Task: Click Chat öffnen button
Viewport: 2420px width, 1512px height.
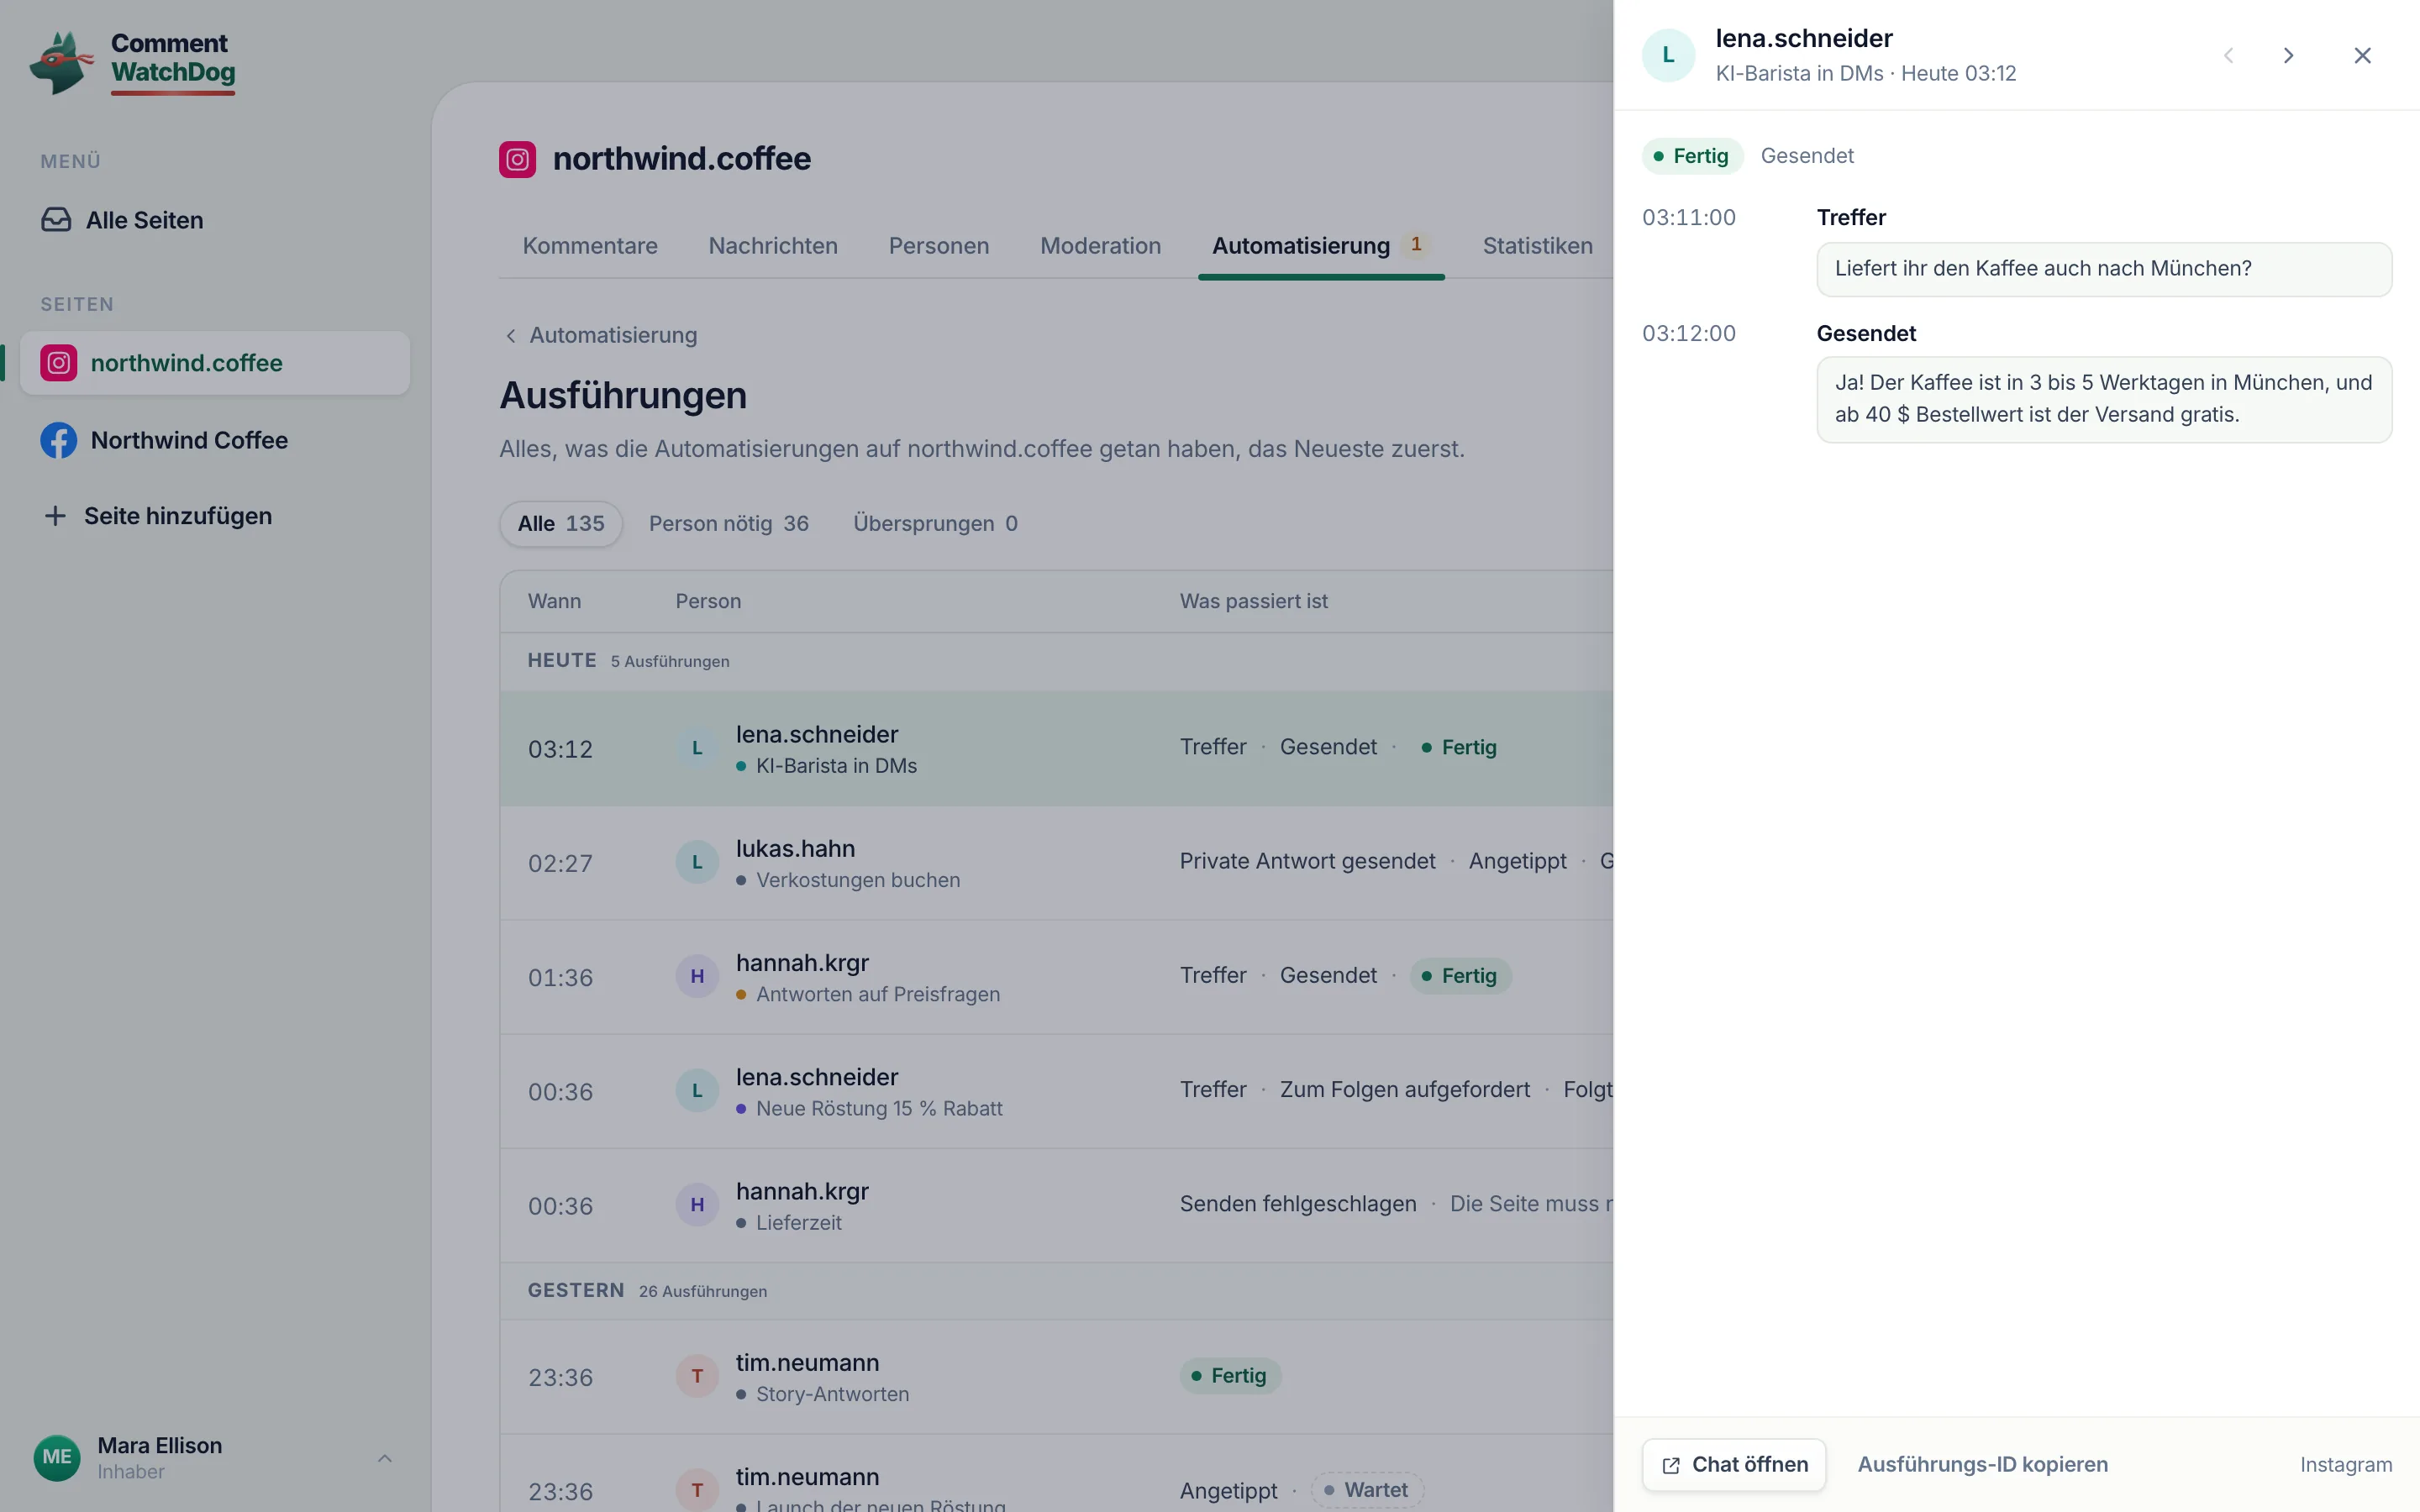Action: coord(1734,1465)
